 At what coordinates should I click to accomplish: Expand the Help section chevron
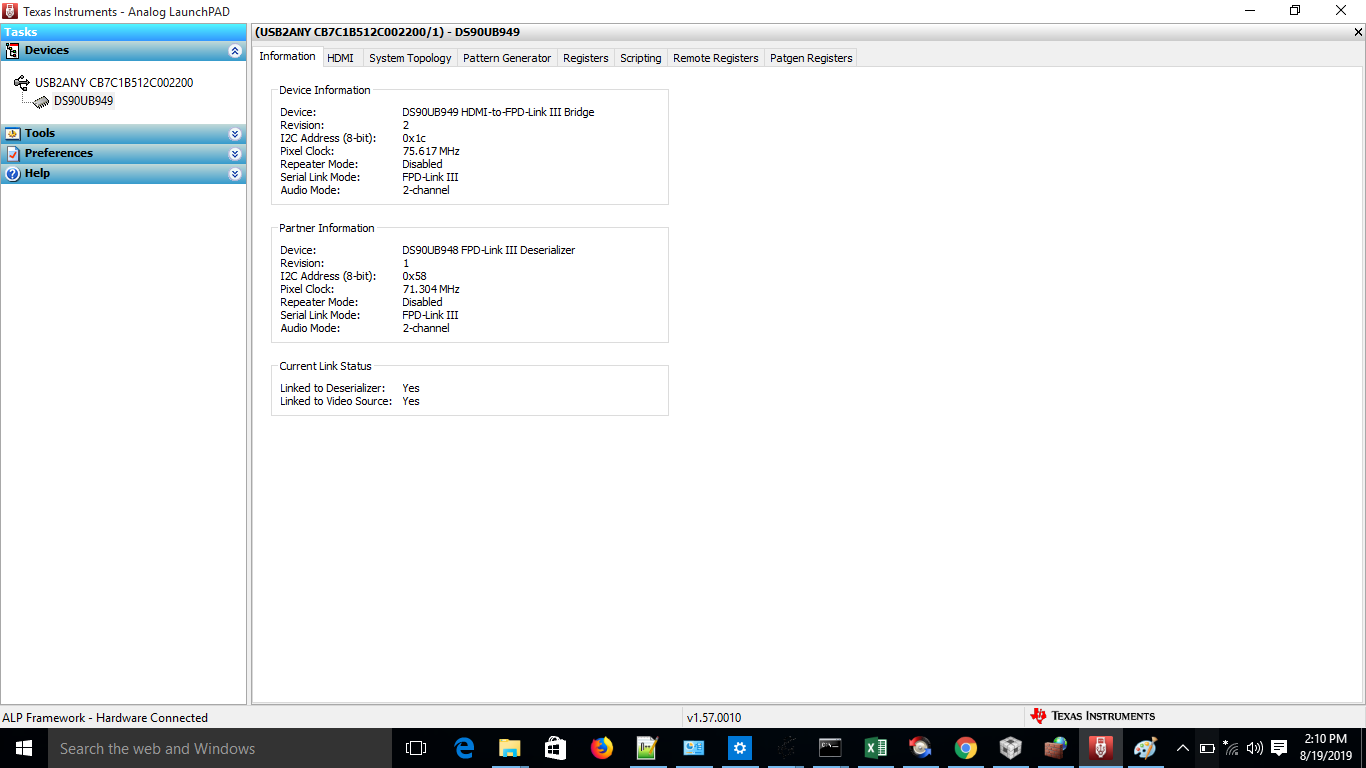(235, 174)
